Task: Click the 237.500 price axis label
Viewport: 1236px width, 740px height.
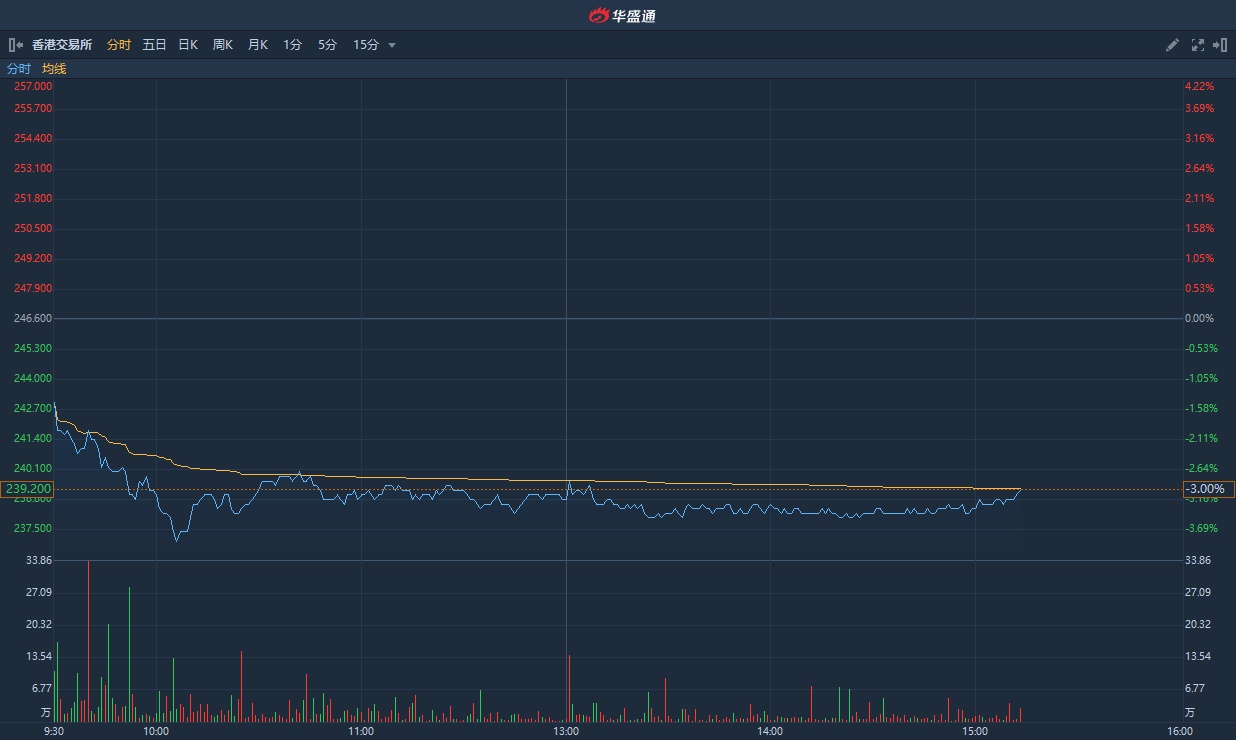Action: tap(33, 528)
